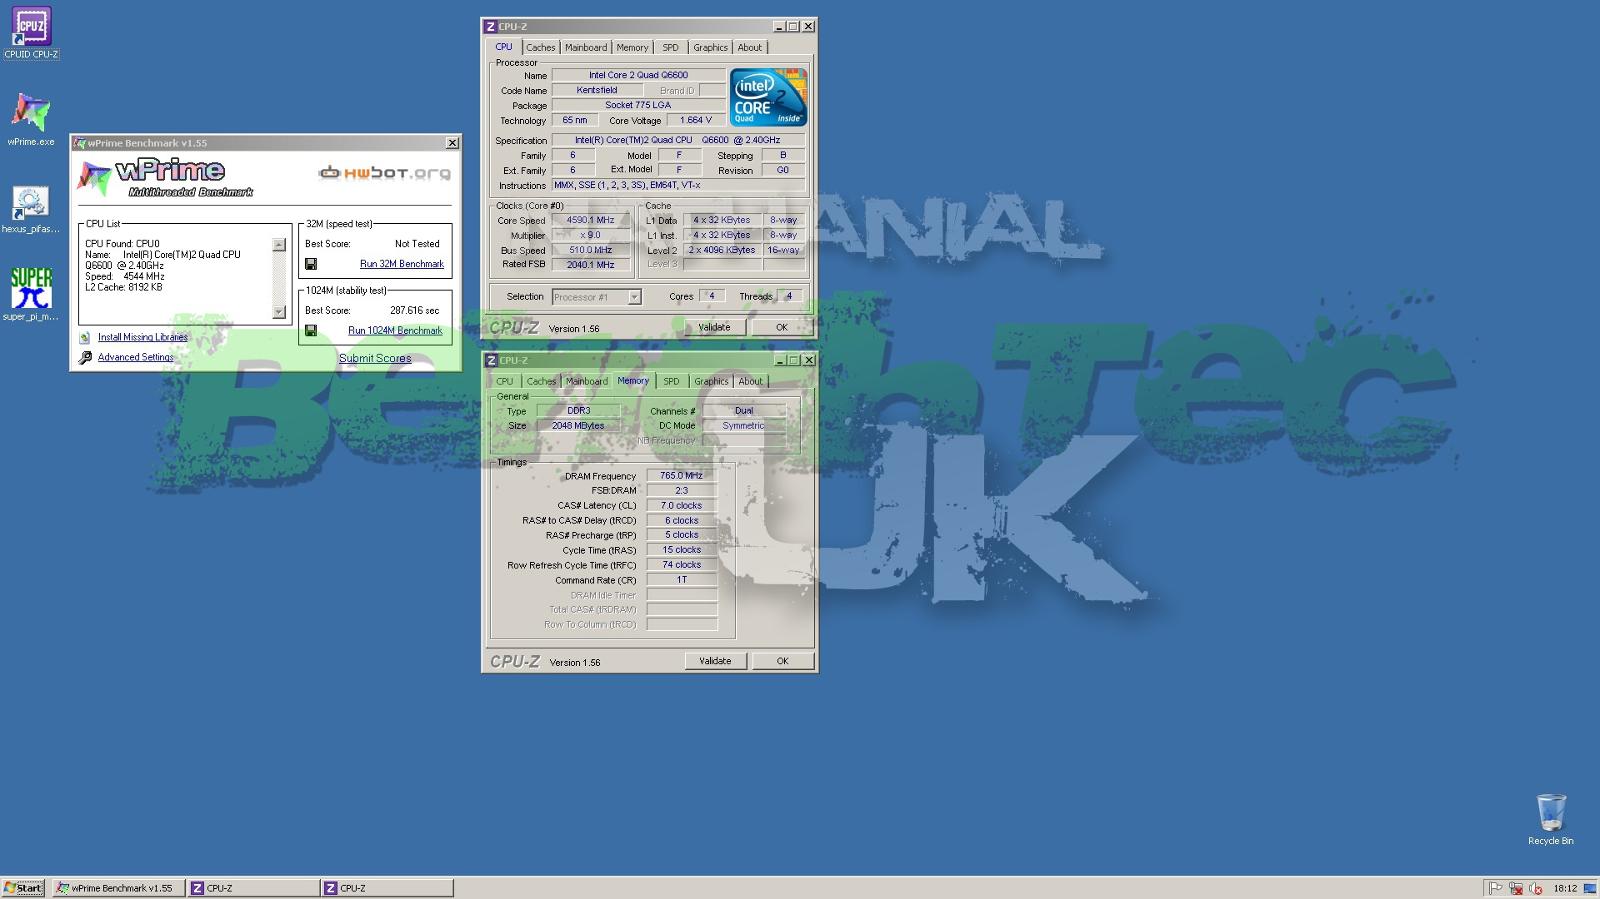Open the hexus_pifast desktop icon

[31, 209]
